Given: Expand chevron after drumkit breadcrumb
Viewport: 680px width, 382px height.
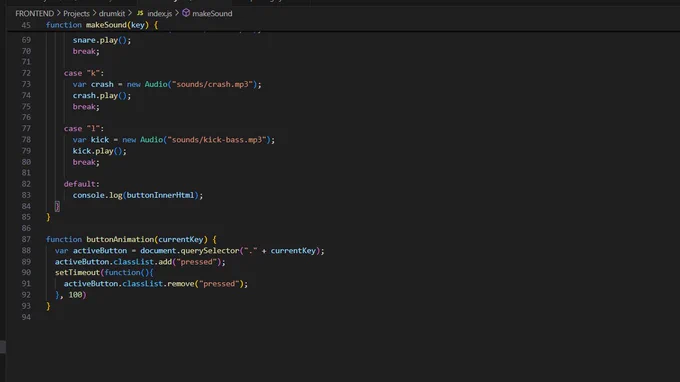Looking at the screenshot, I should [x=130, y=13].
